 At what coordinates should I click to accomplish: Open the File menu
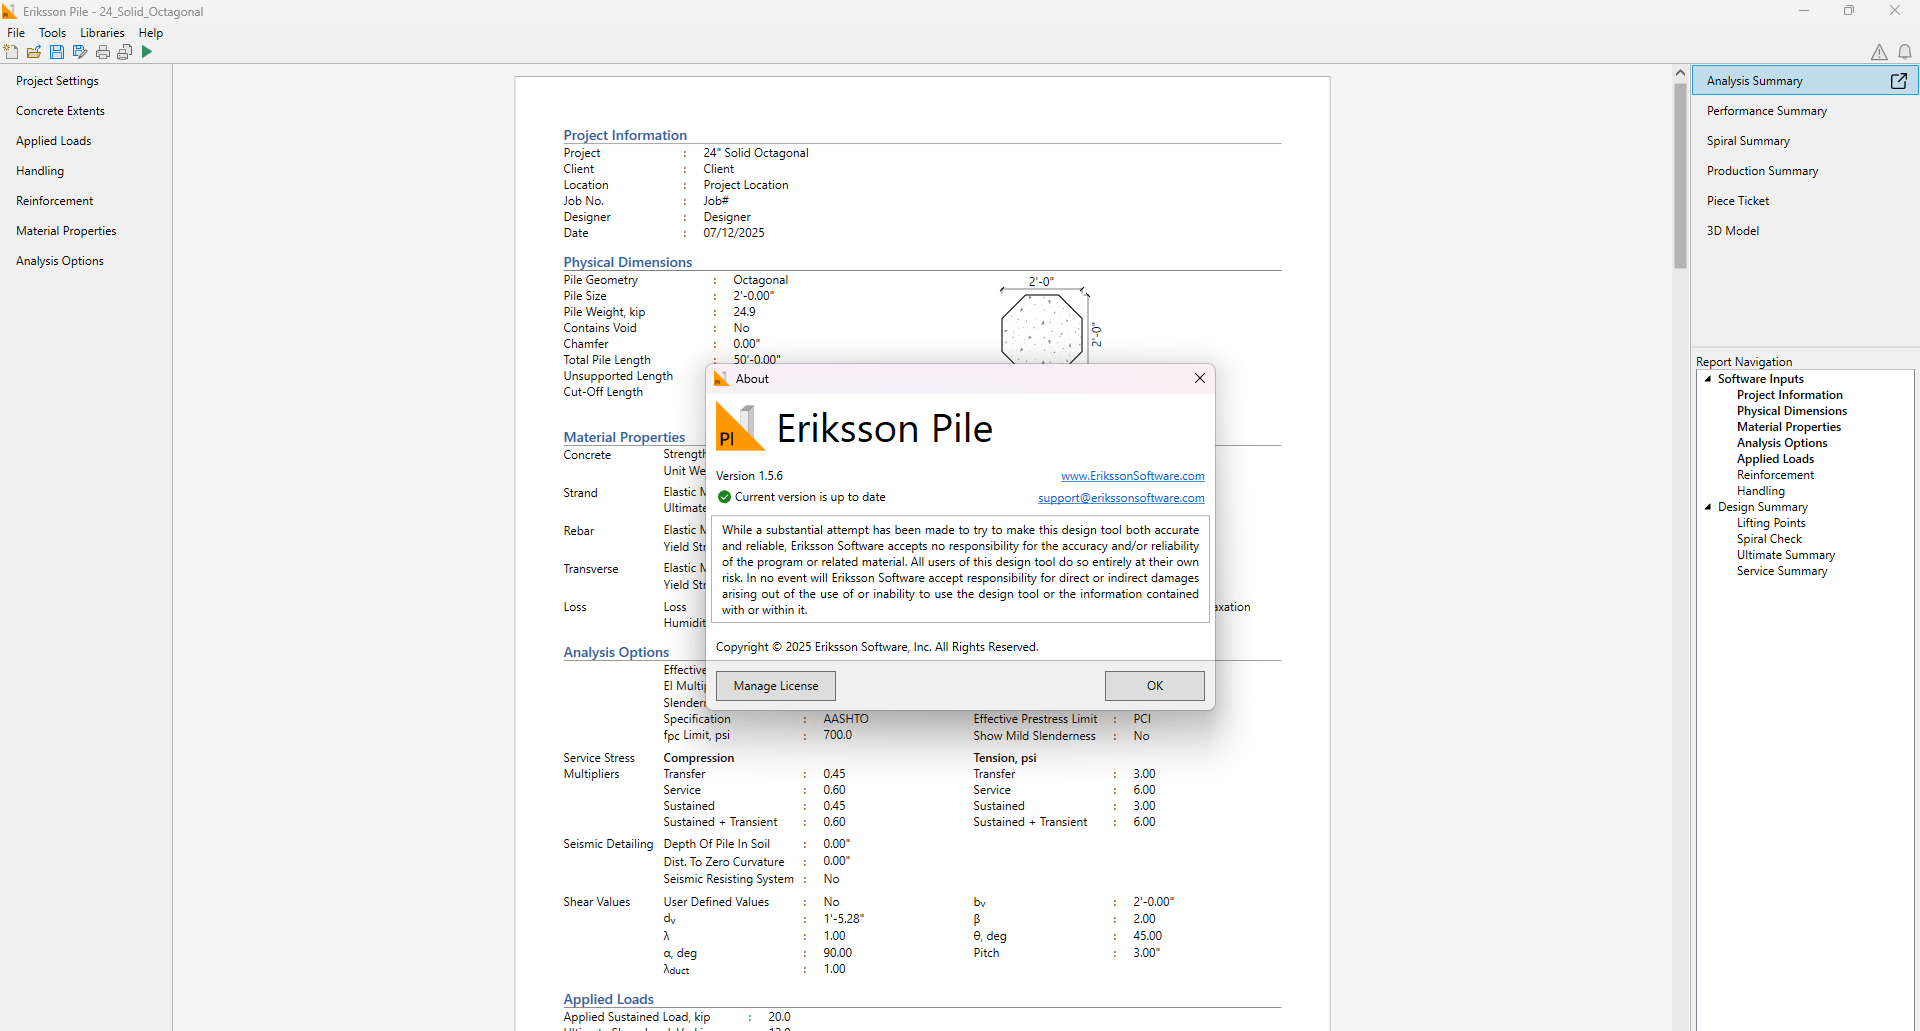[x=16, y=33]
